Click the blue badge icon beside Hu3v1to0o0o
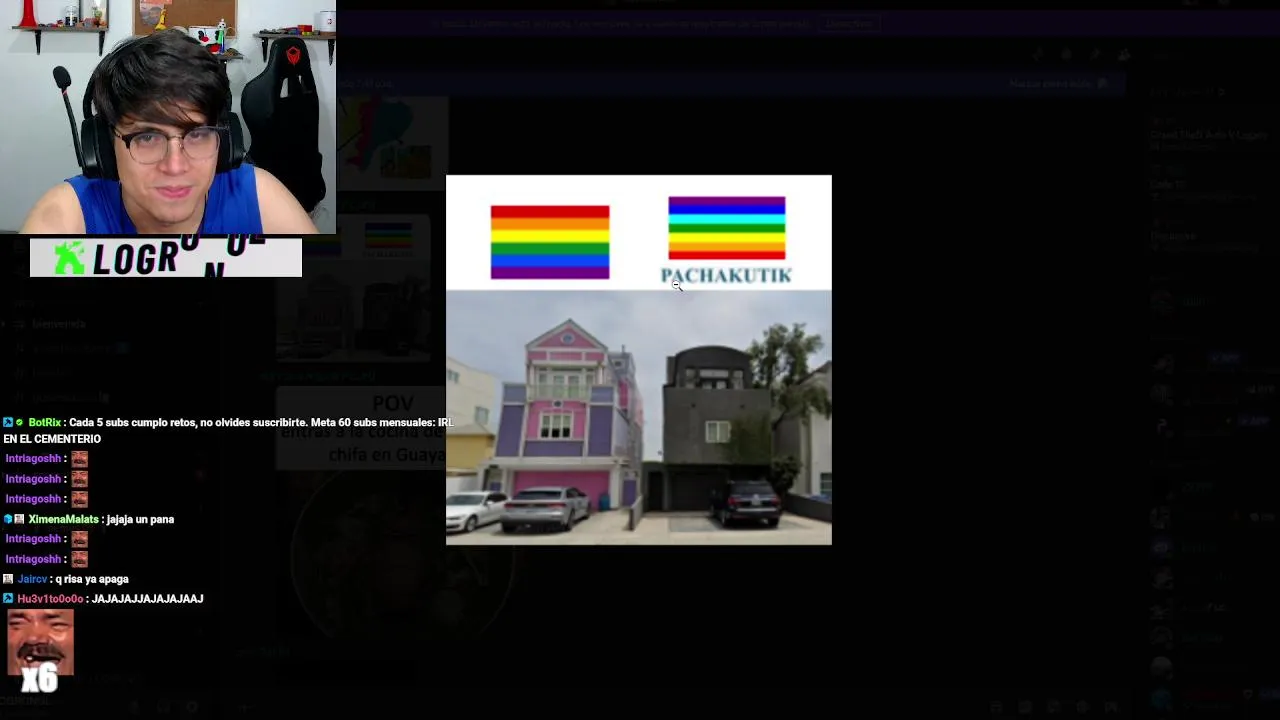Screen dimensions: 1280x720 8,599
